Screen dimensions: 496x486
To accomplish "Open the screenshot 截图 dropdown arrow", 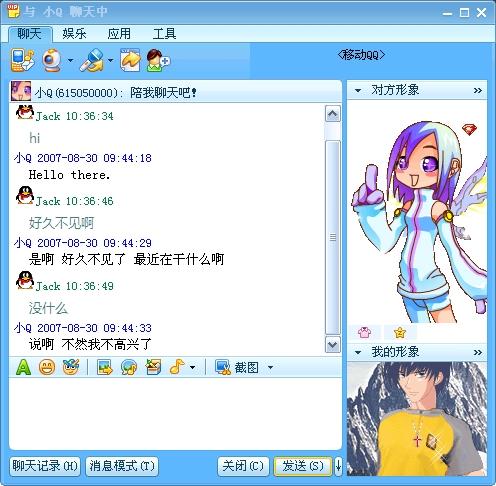I will pos(270,368).
